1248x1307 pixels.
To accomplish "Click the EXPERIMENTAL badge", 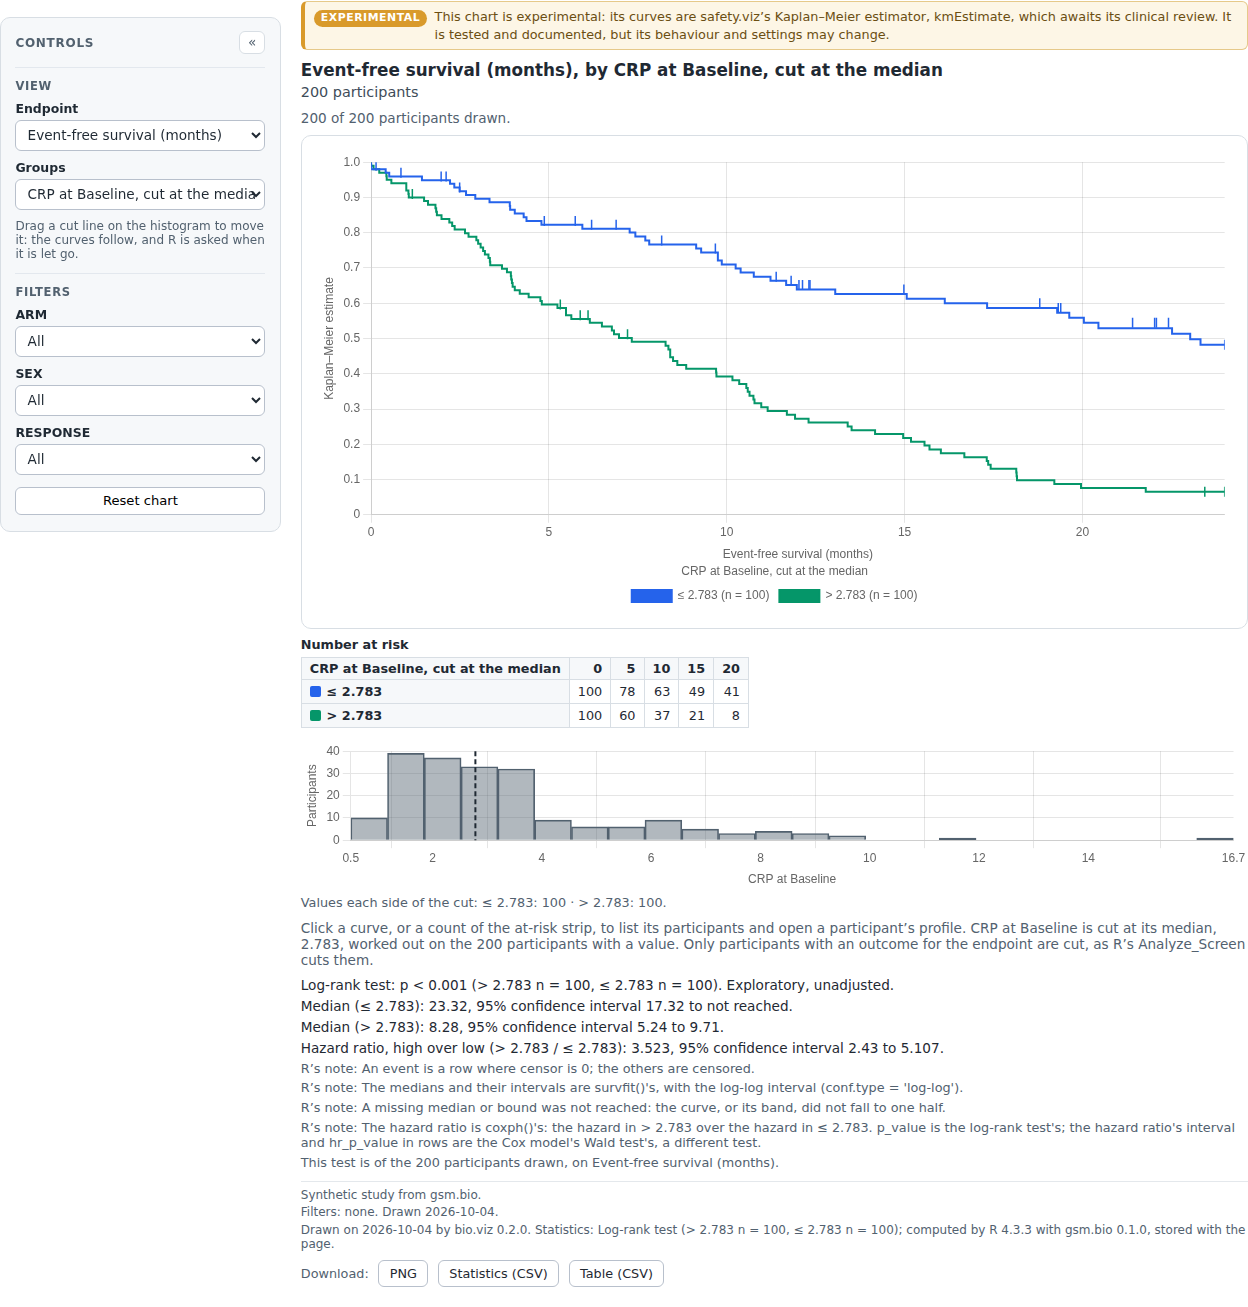I will click(370, 17).
